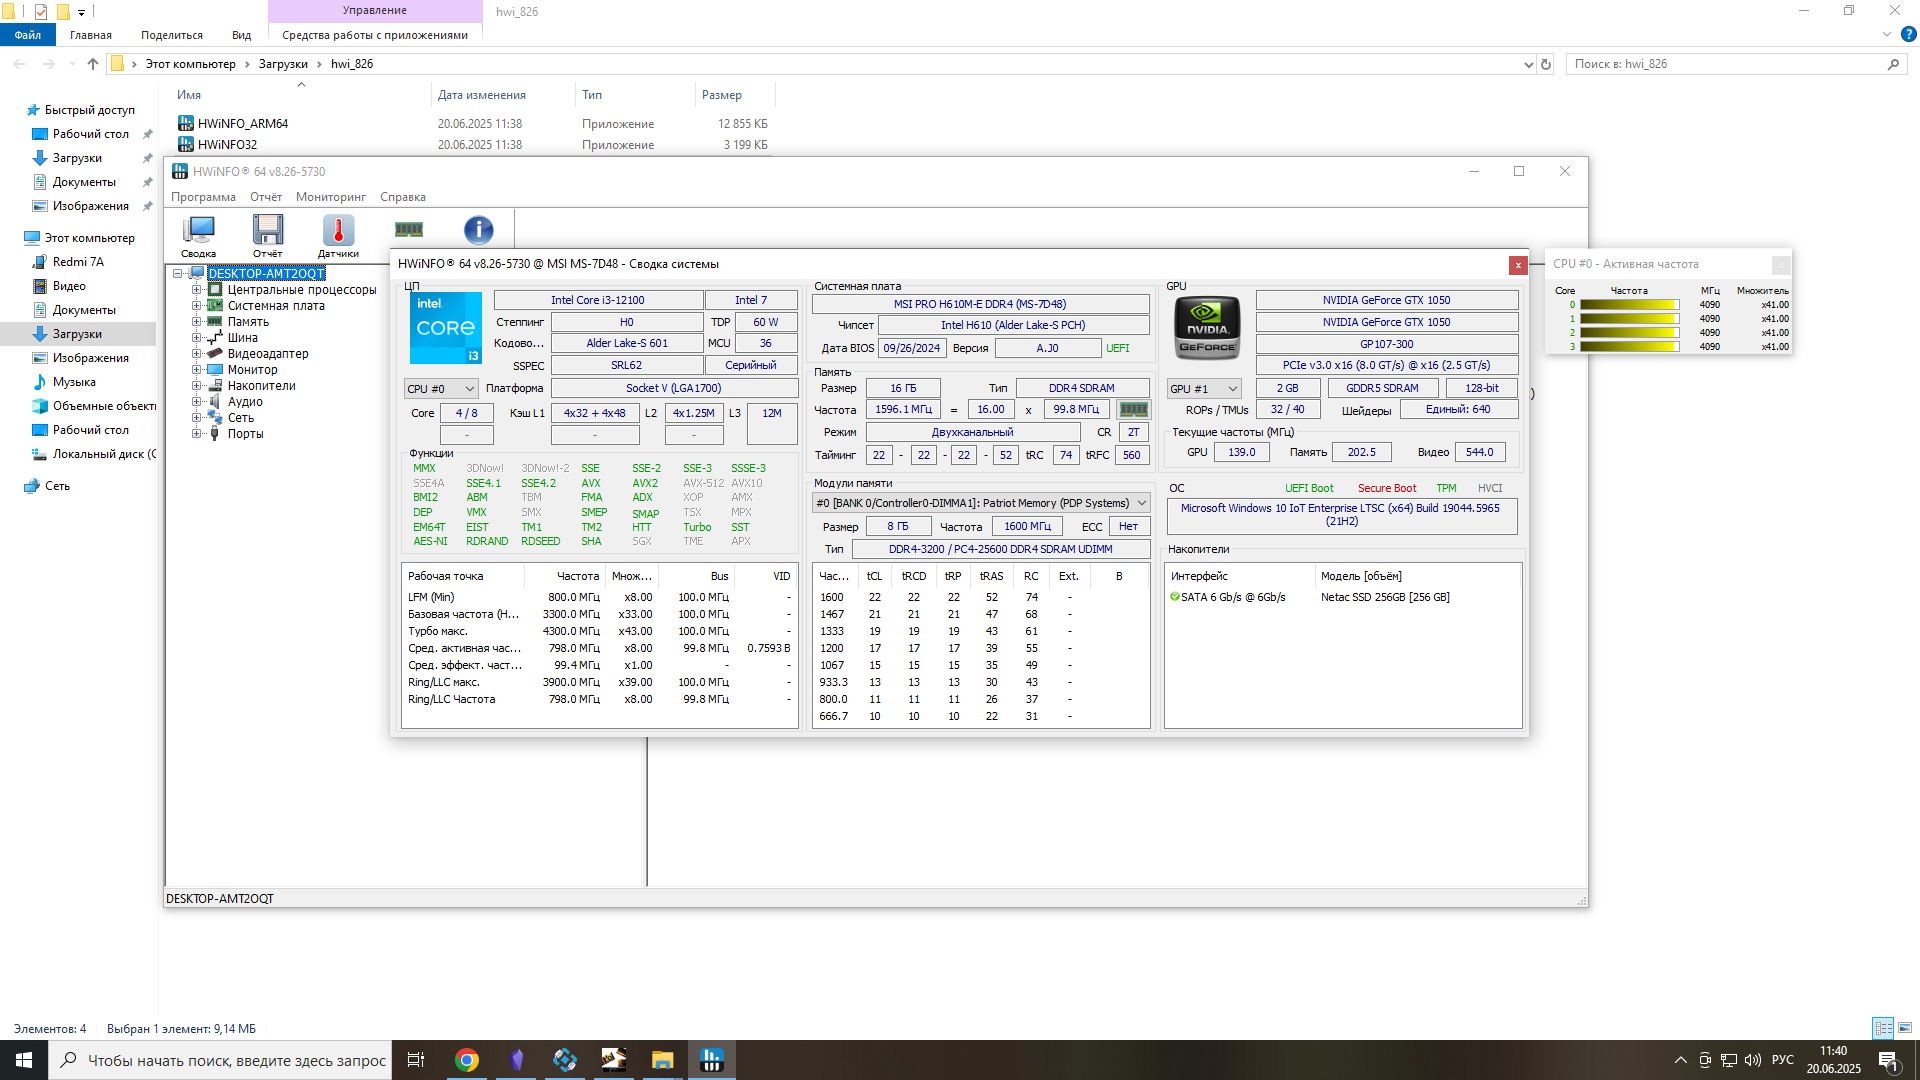Open the memory module BANK 0 dropdown

click(x=980, y=503)
